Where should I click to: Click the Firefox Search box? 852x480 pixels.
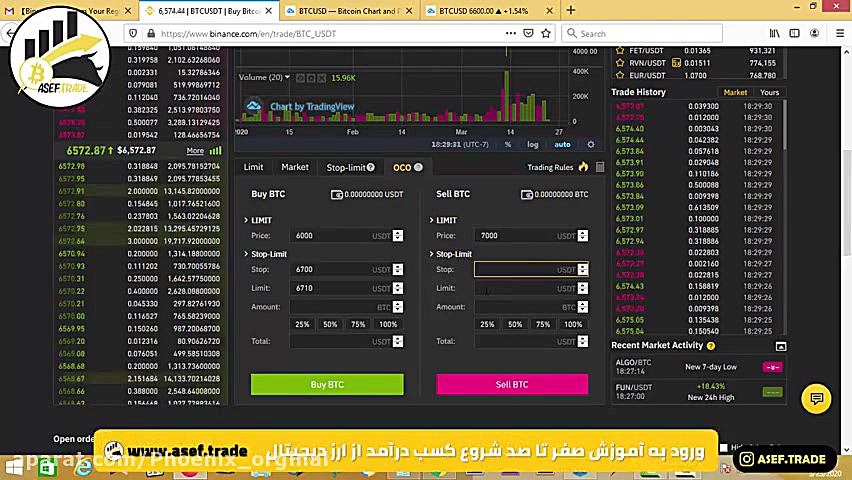tap(642, 33)
